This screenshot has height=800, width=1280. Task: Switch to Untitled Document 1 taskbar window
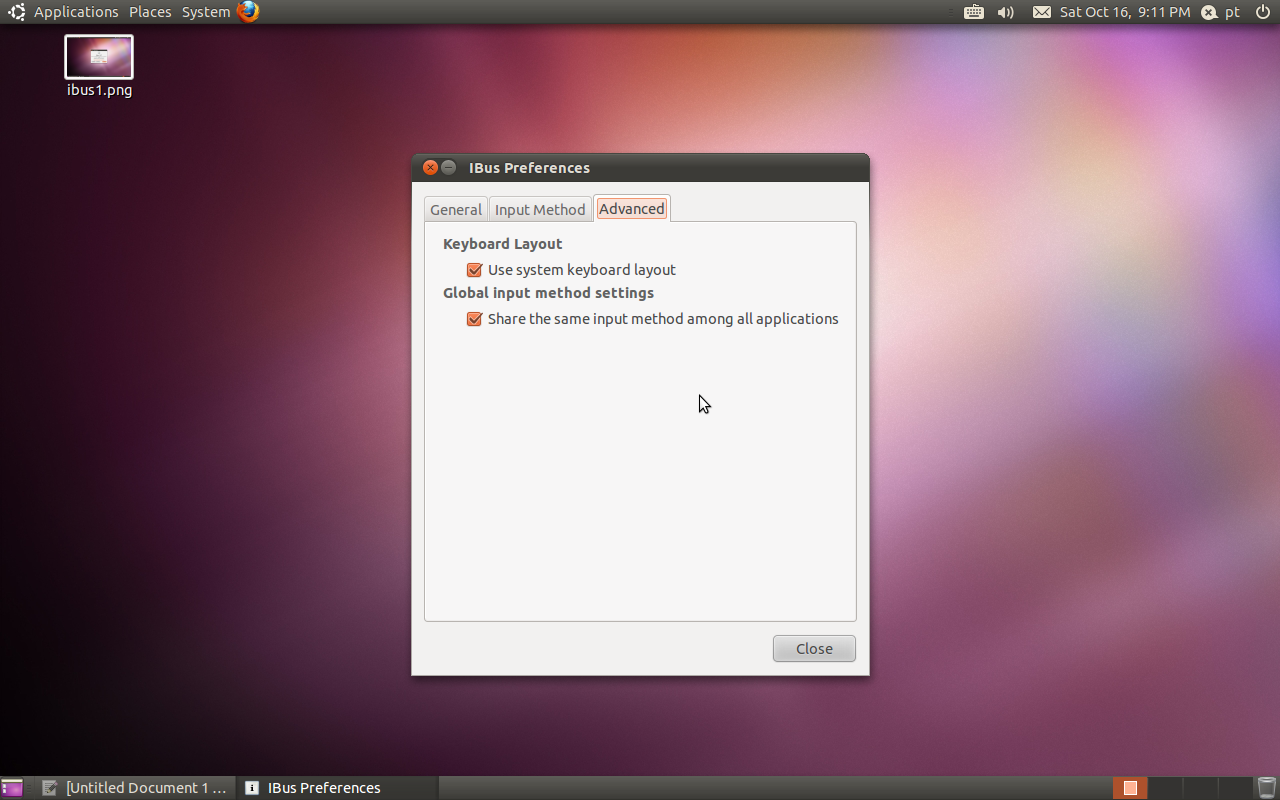pyautogui.click(x=135, y=788)
